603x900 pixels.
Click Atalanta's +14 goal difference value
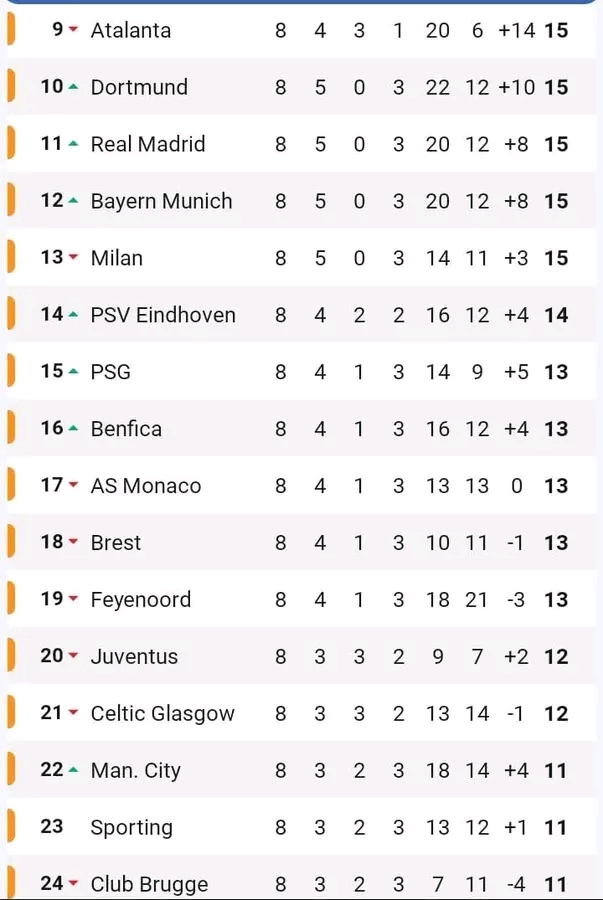tap(516, 30)
